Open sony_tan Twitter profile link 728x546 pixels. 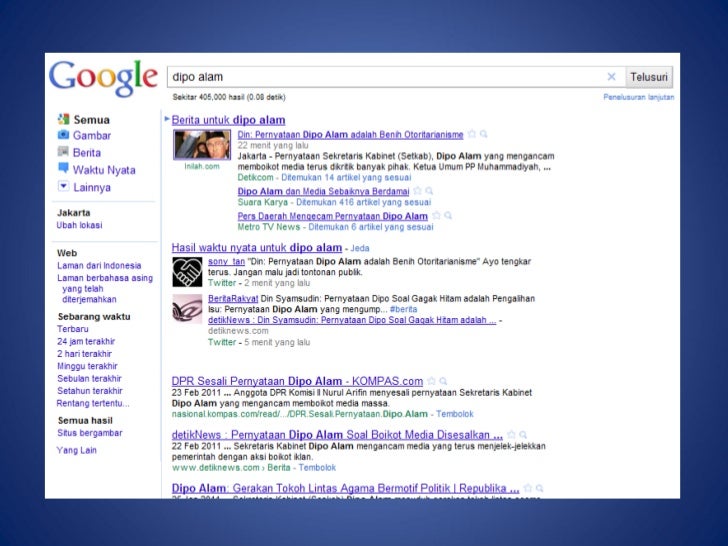(x=226, y=261)
